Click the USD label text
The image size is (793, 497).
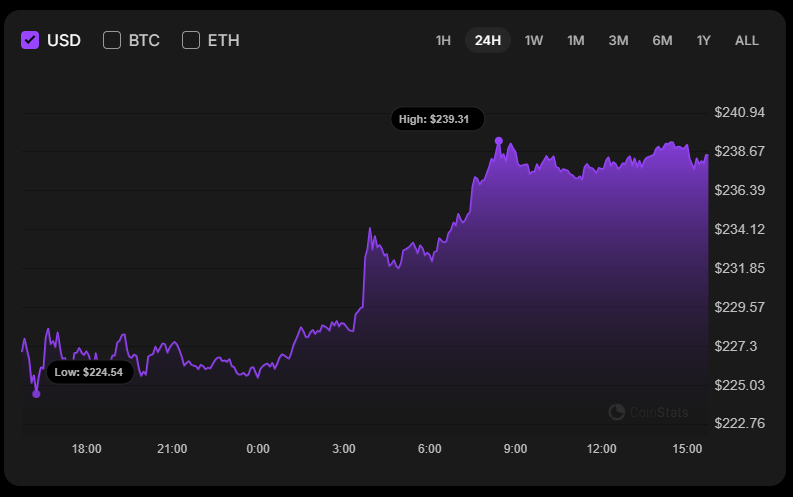tap(64, 40)
